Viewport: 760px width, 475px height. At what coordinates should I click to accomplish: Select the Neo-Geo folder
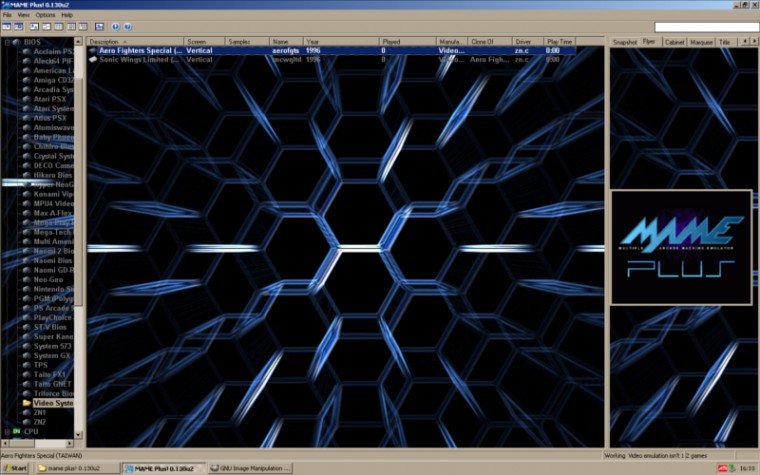tap(48, 280)
